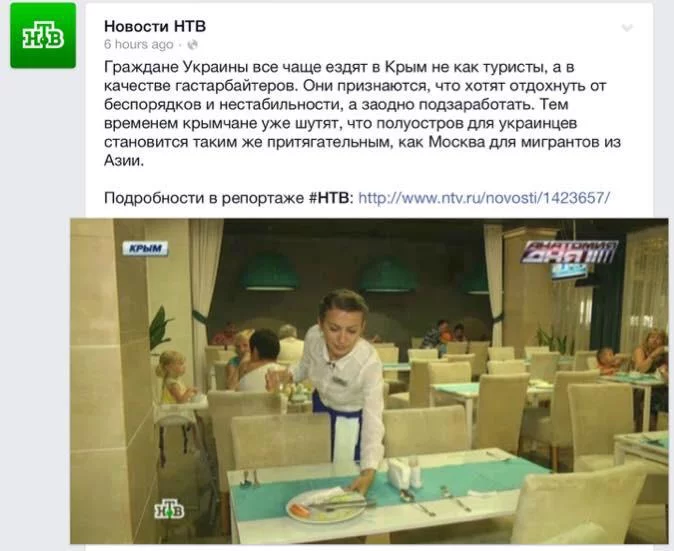Click the napkin holder on front table
The image size is (674, 551).
(x=399, y=472)
